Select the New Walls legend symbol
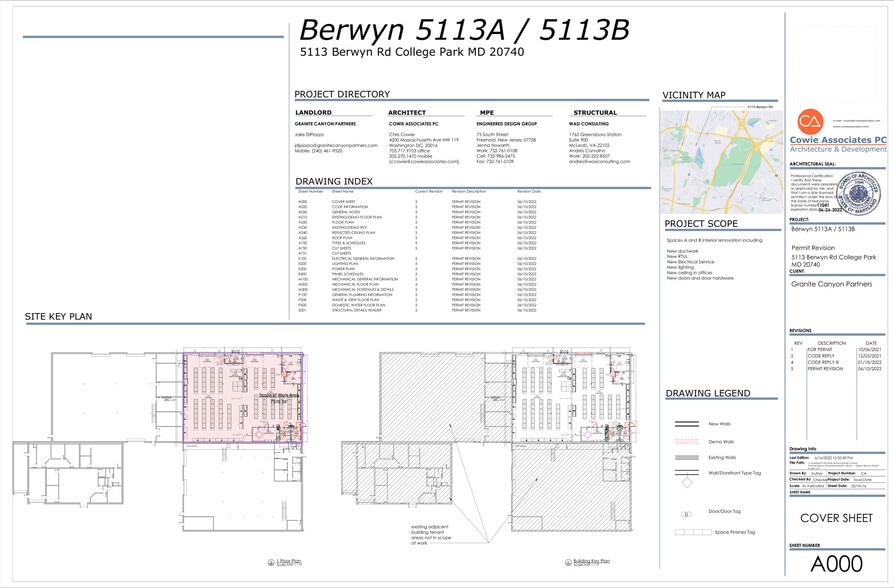 [687, 423]
